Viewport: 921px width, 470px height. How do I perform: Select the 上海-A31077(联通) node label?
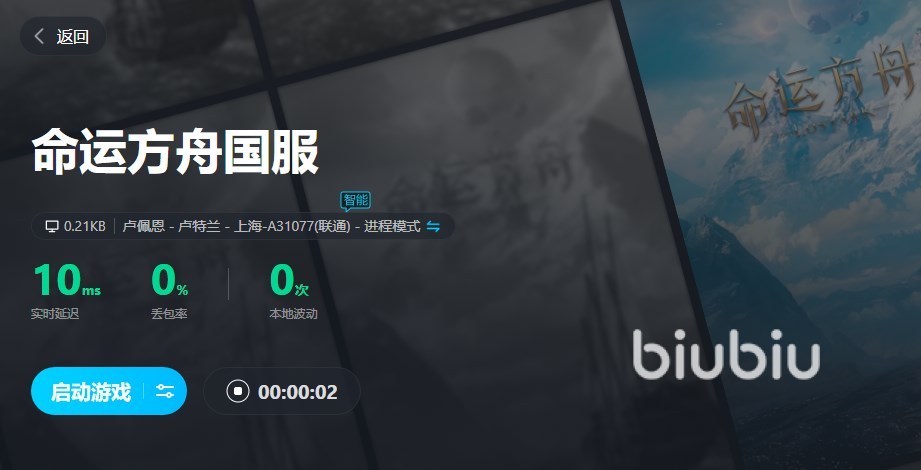point(292,226)
